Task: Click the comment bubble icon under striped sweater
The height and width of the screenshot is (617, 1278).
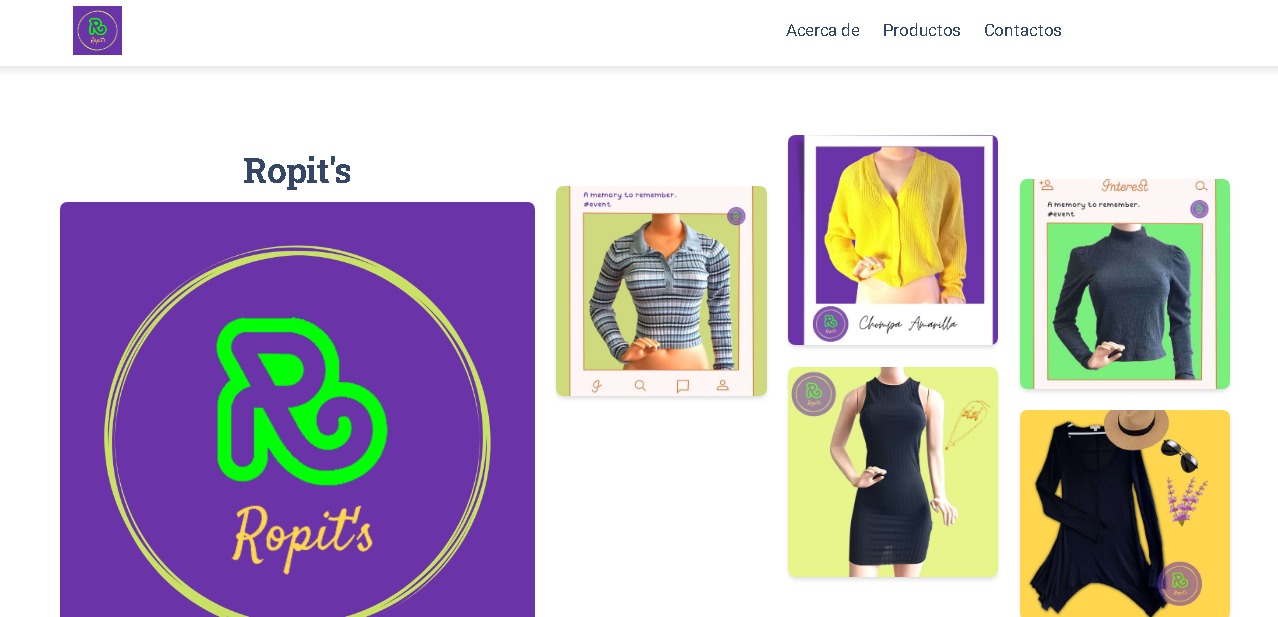Action: pos(682,385)
